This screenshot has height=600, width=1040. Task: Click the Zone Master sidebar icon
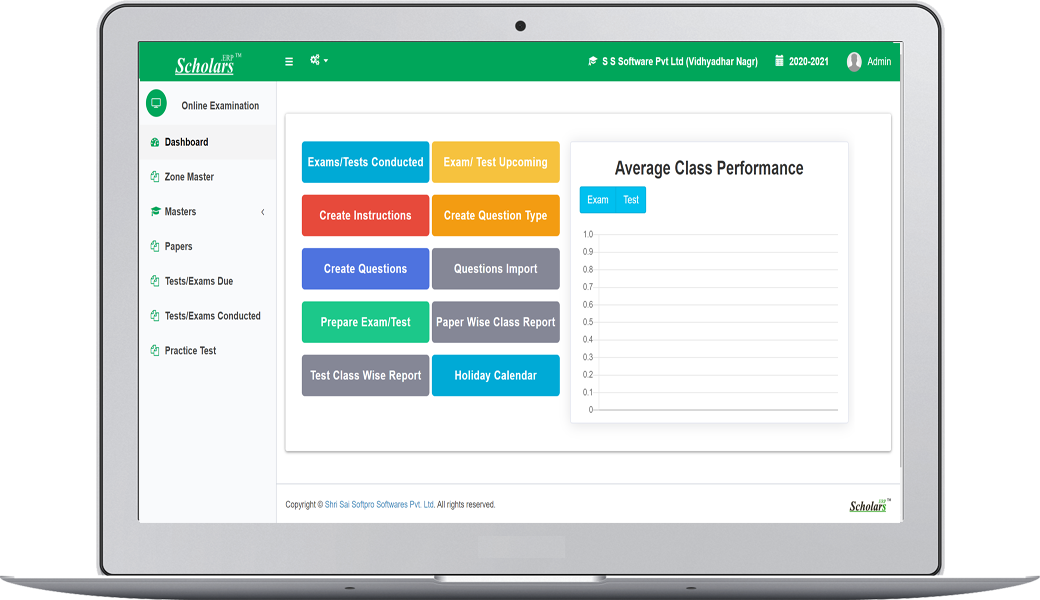[x=155, y=177]
